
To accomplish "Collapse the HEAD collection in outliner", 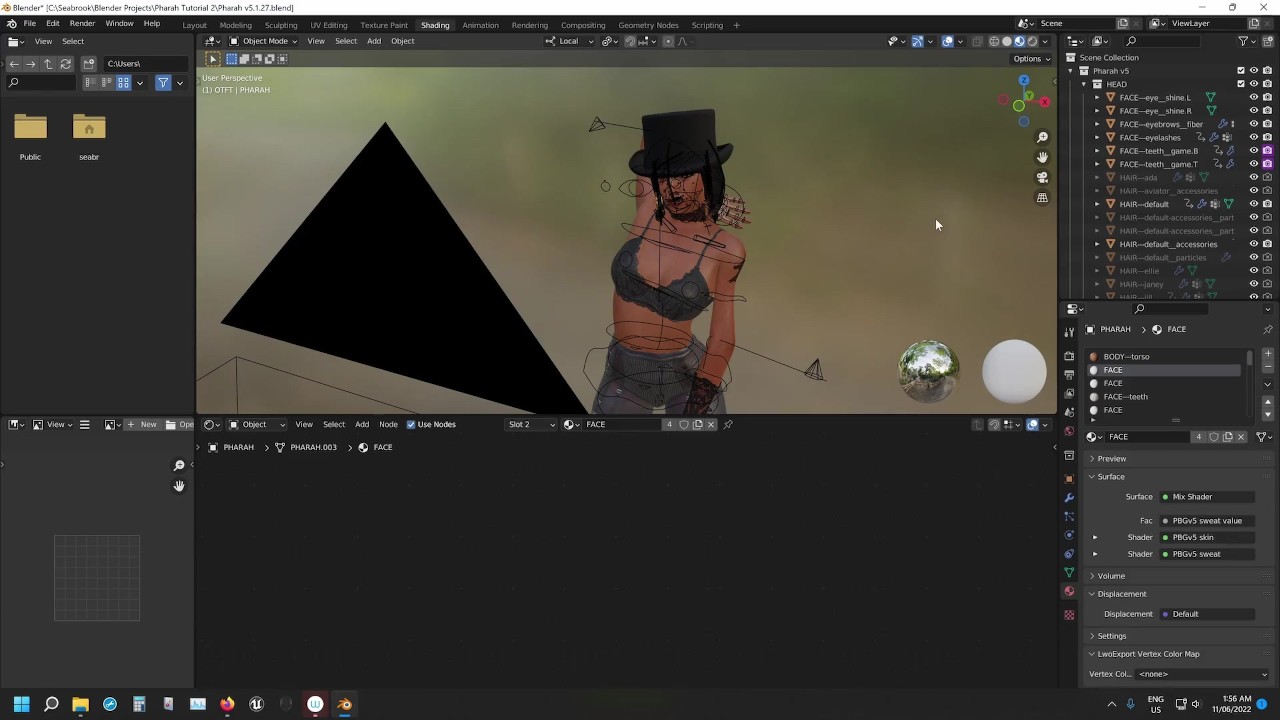I will (1083, 85).
